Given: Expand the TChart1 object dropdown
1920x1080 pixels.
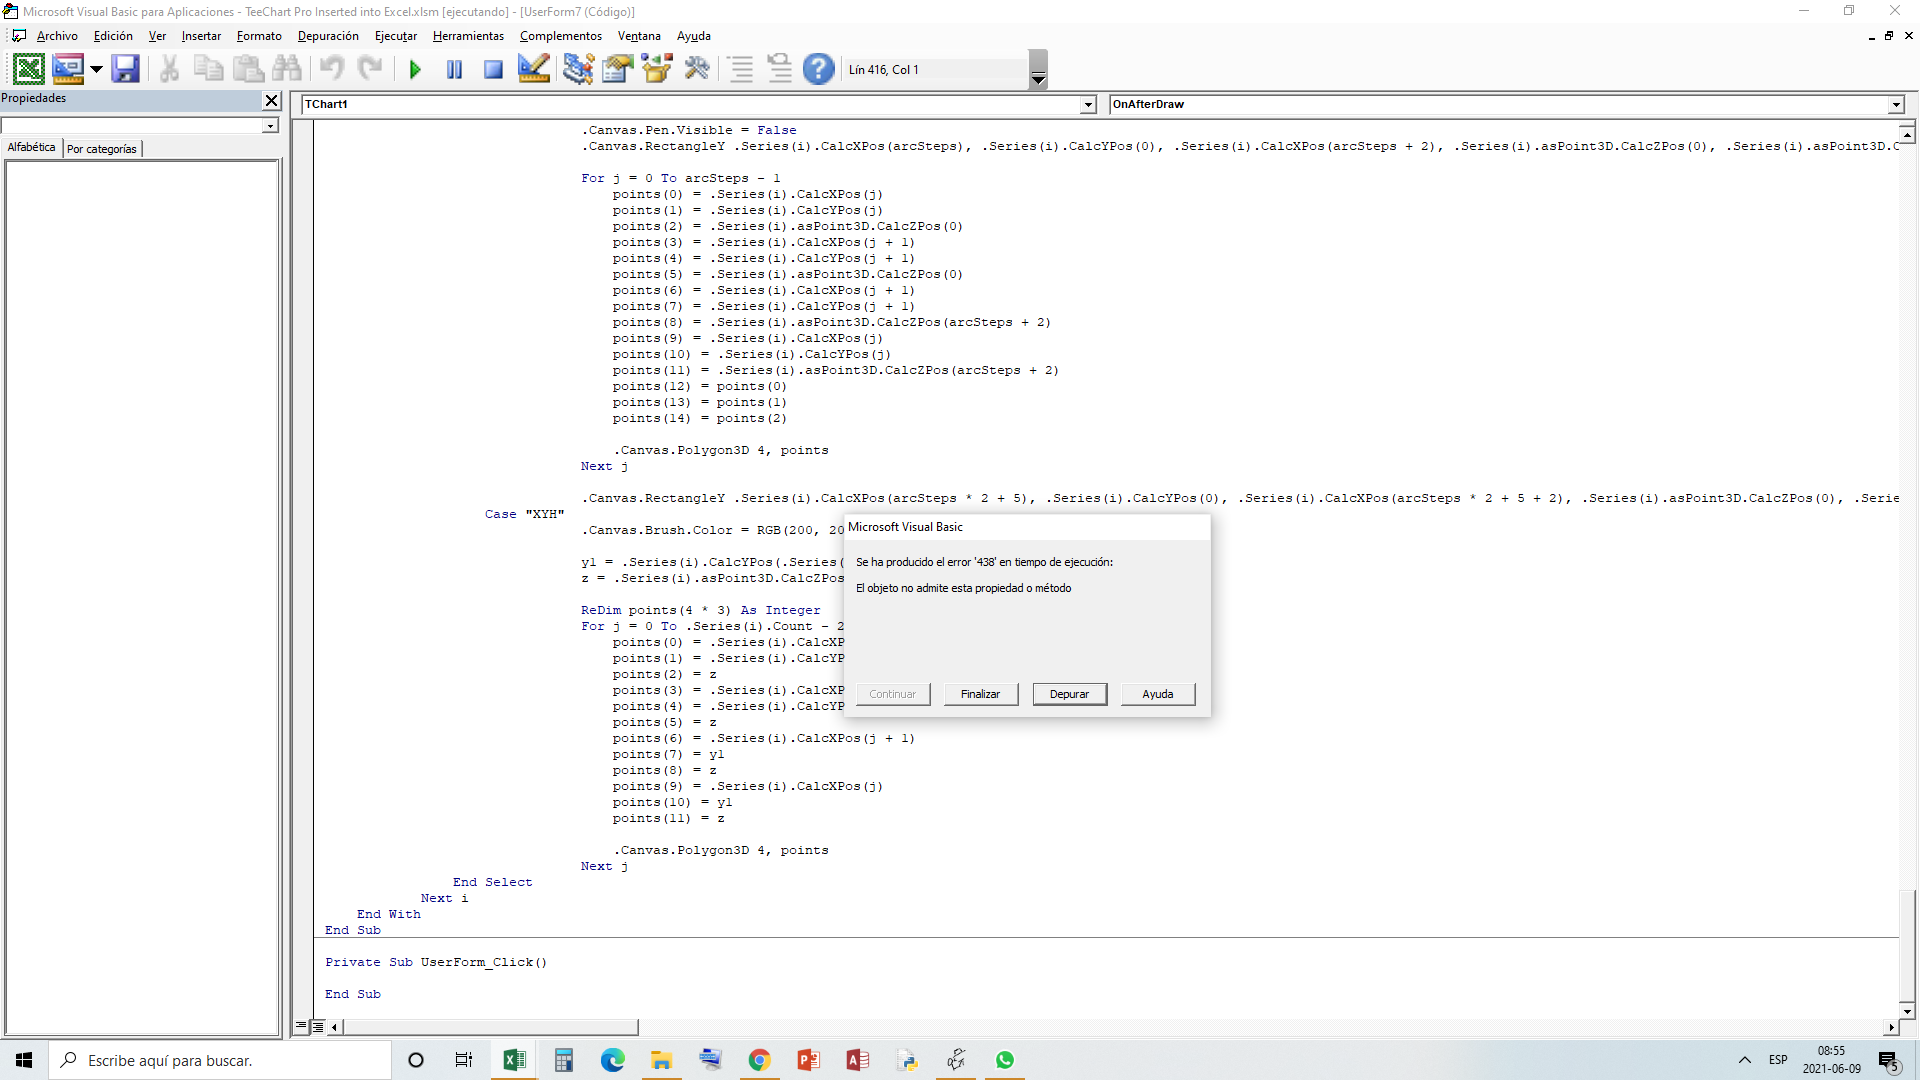Looking at the screenshot, I should pos(1088,105).
